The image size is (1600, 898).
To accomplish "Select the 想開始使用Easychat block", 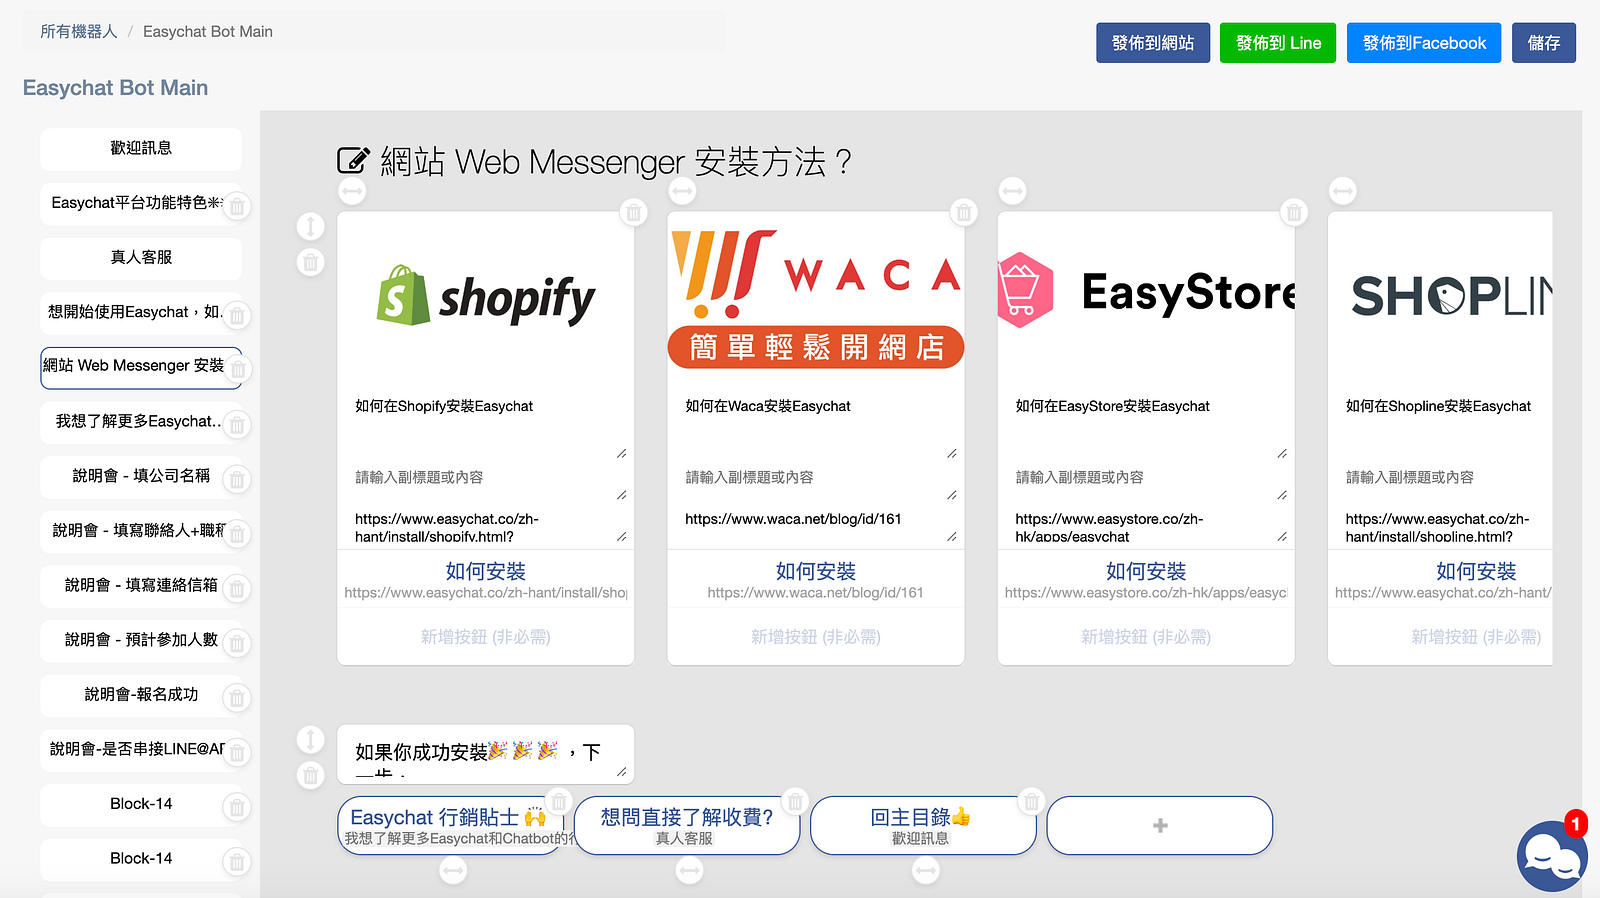I will pos(141,313).
